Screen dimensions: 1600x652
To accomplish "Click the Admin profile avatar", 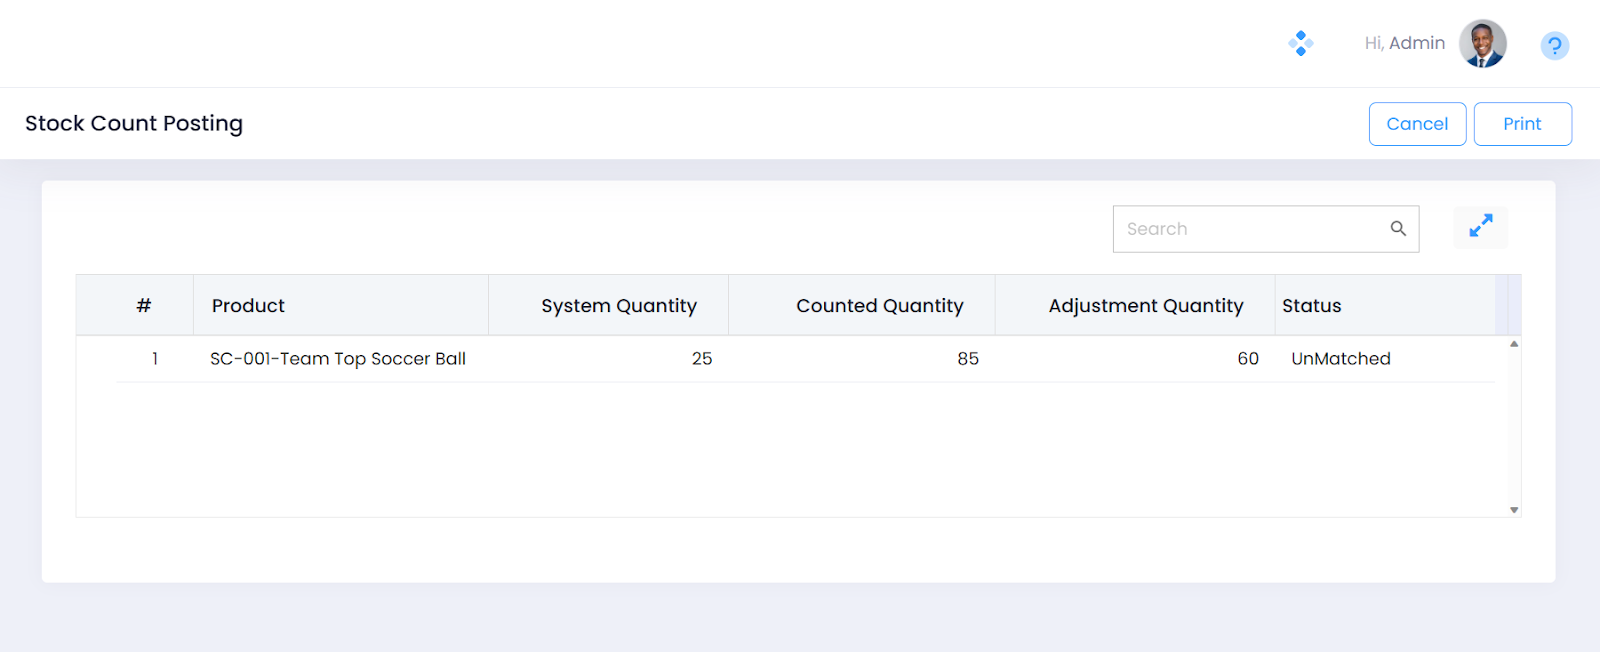I will (1482, 44).
